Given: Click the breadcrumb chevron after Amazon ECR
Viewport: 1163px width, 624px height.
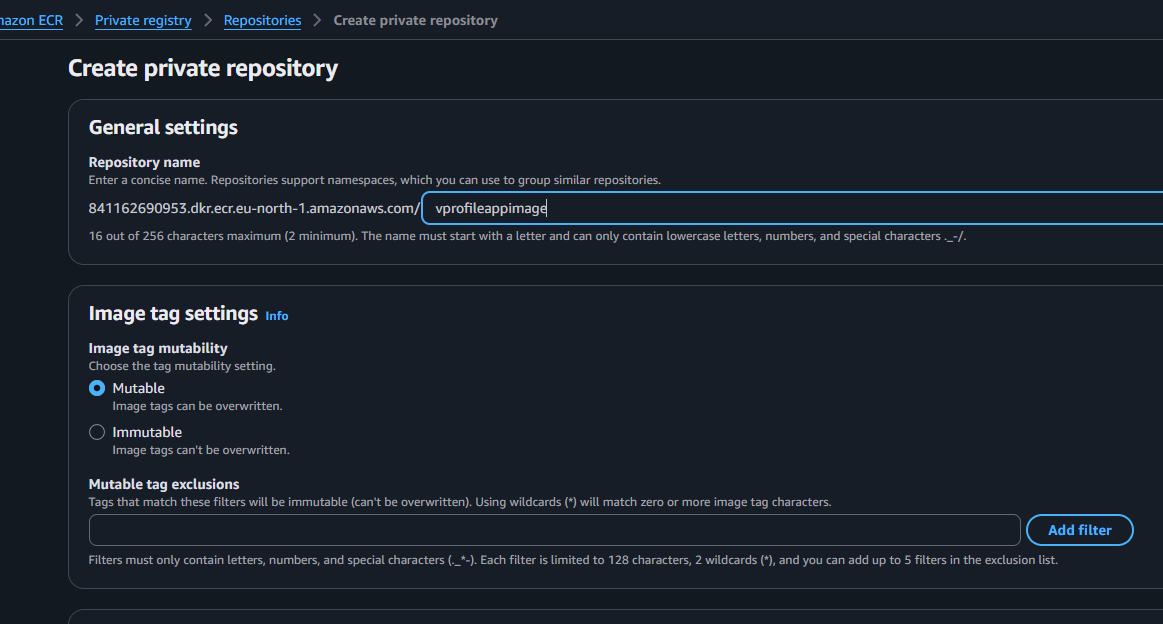Looking at the screenshot, I should pyautogui.click(x=77, y=20).
